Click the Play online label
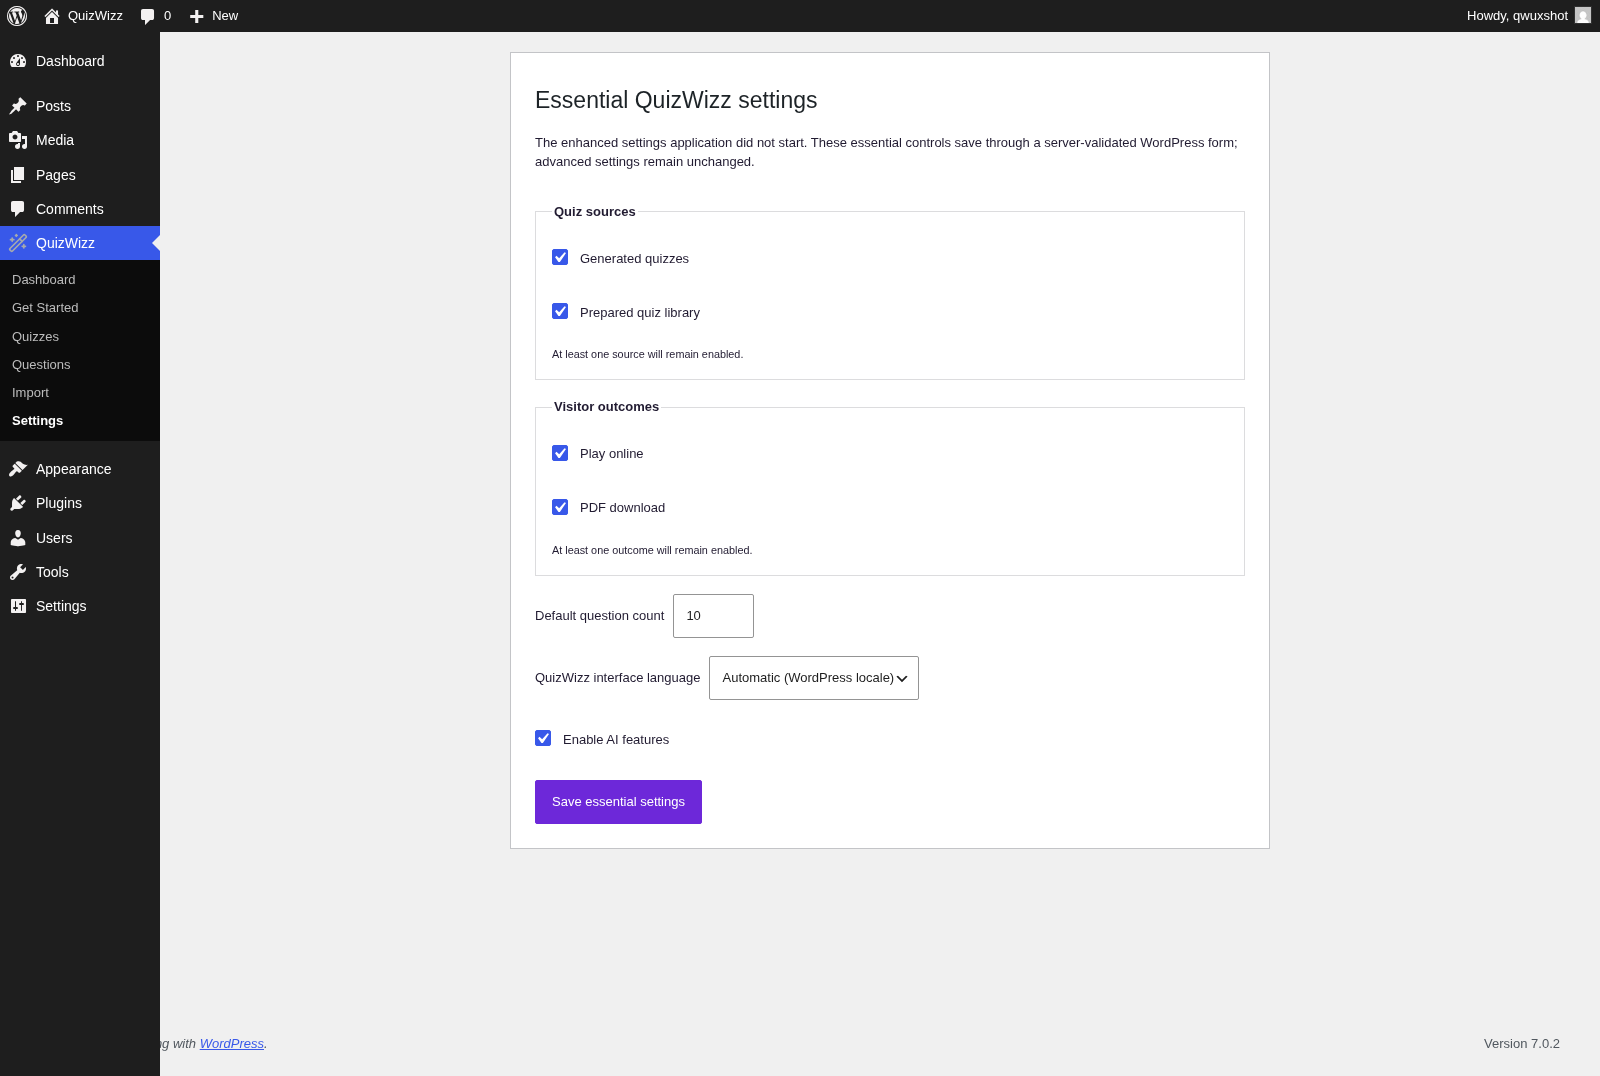This screenshot has height=1076, width=1600. [612, 453]
